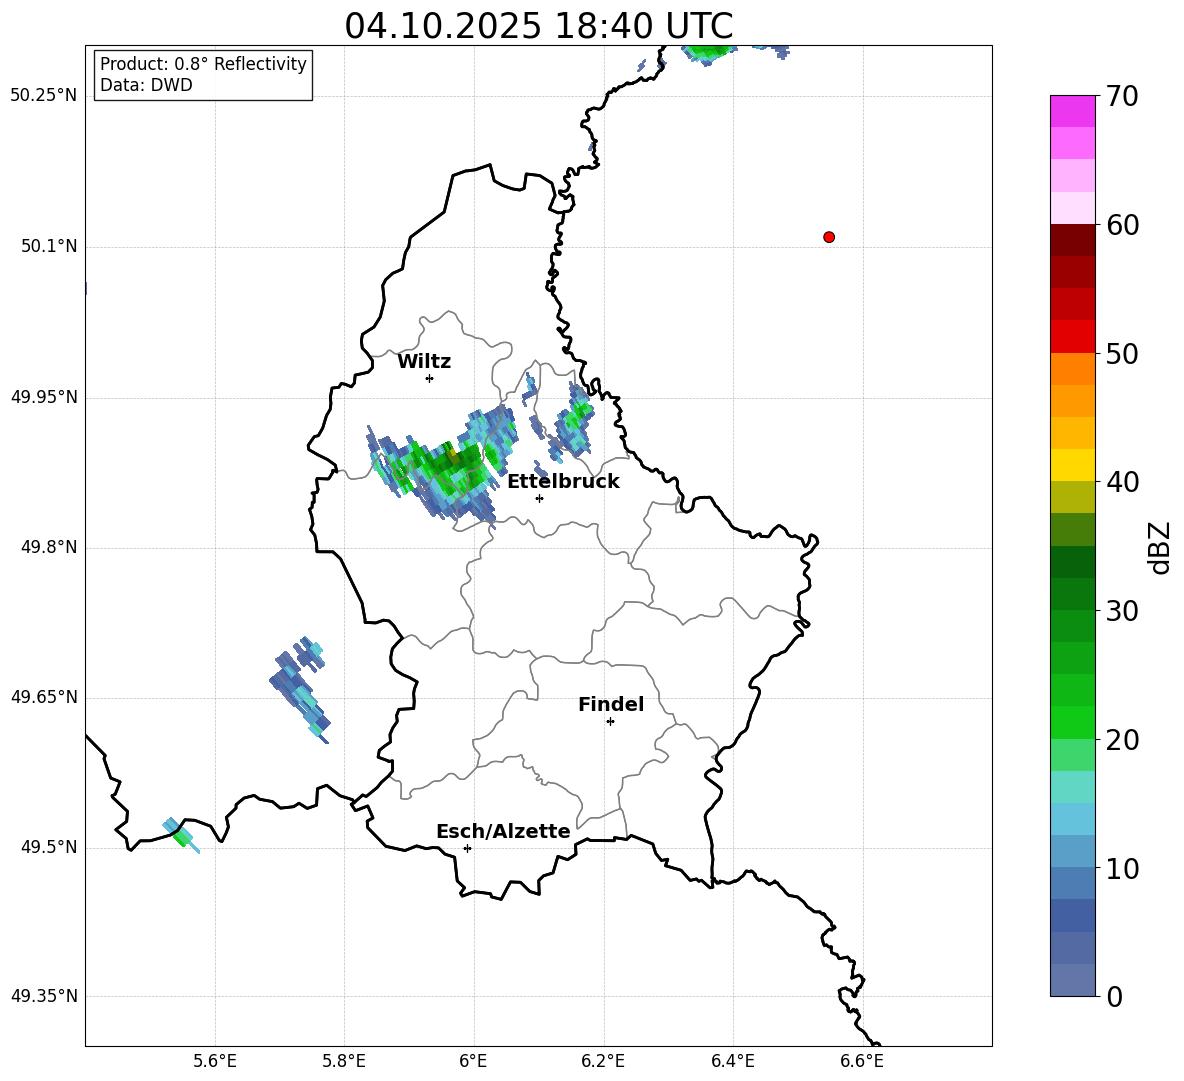Click the blue rain cell west of Luxembourg border

pyautogui.click(x=300, y=688)
